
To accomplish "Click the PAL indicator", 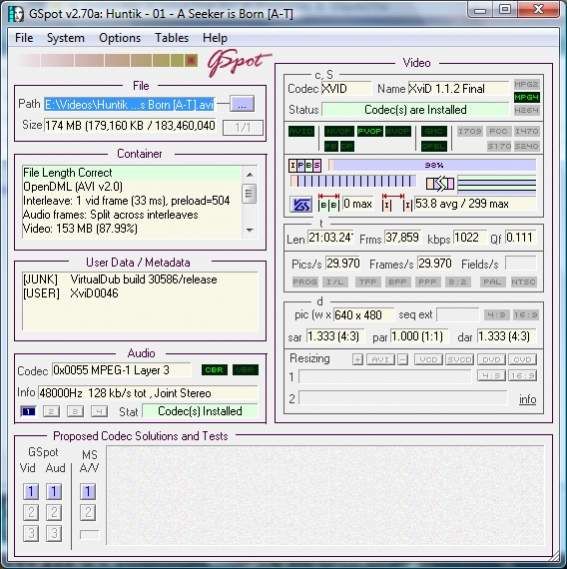I will click(493, 282).
